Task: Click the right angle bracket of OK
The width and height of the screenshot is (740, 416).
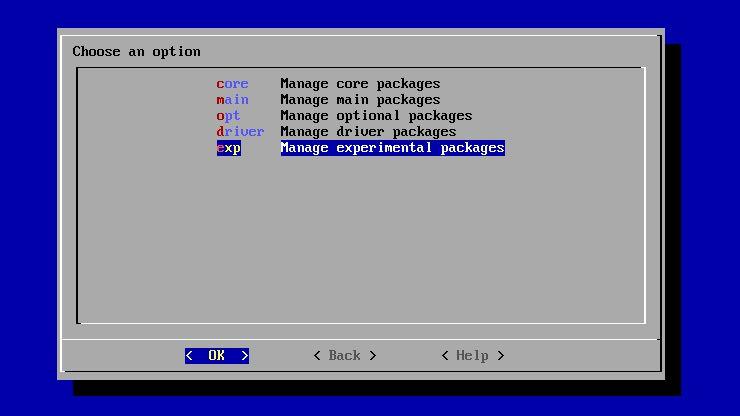Action: click(245, 356)
